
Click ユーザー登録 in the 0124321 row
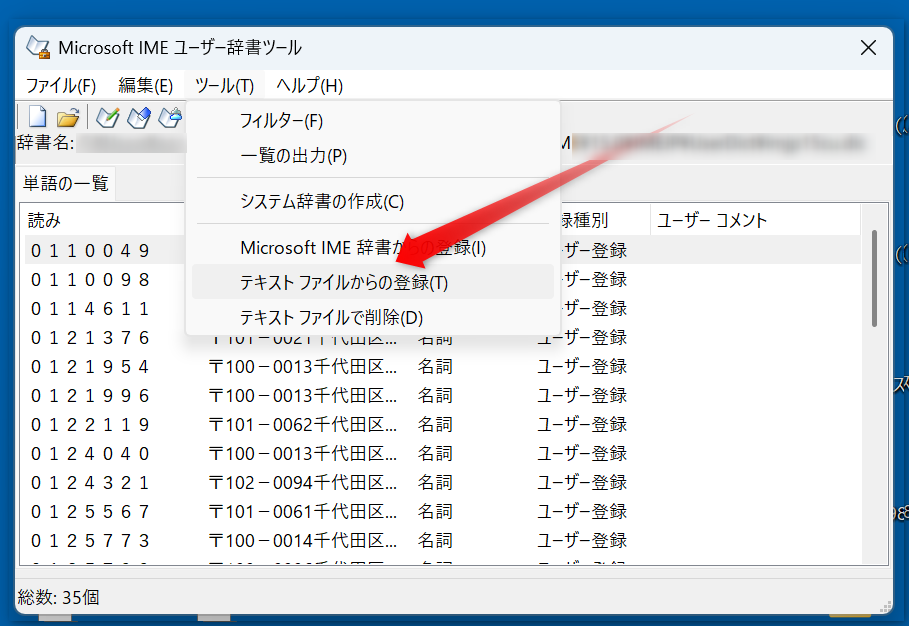(582, 482)
